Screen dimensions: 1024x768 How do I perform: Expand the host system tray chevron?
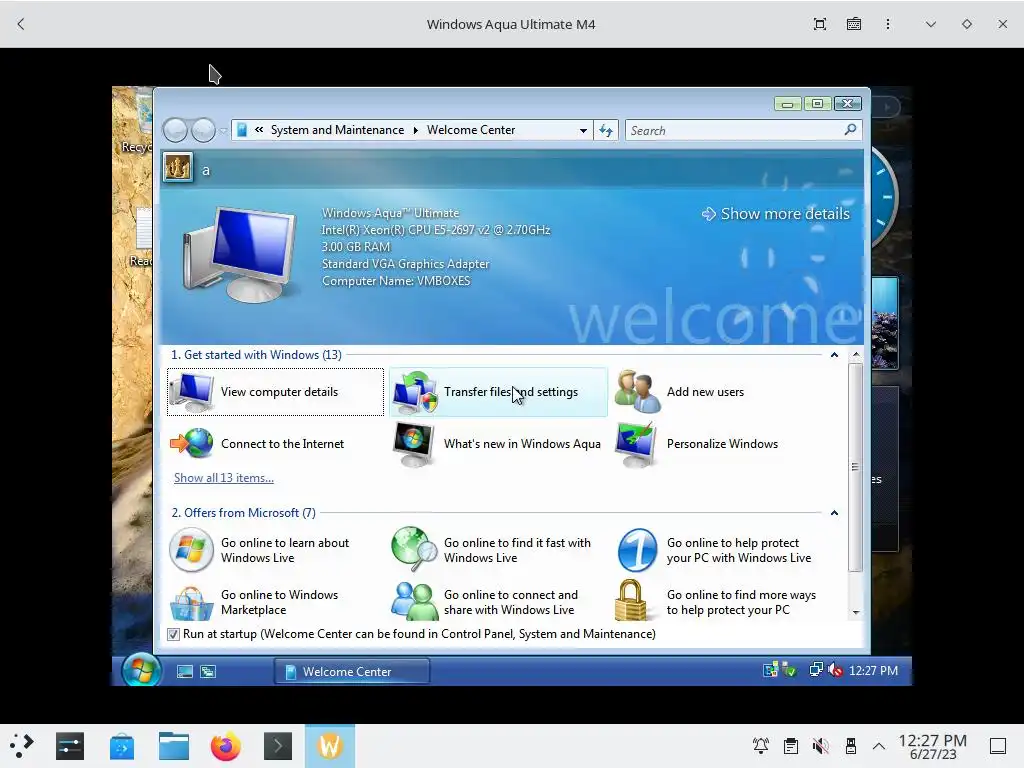[x=879, y=746]
